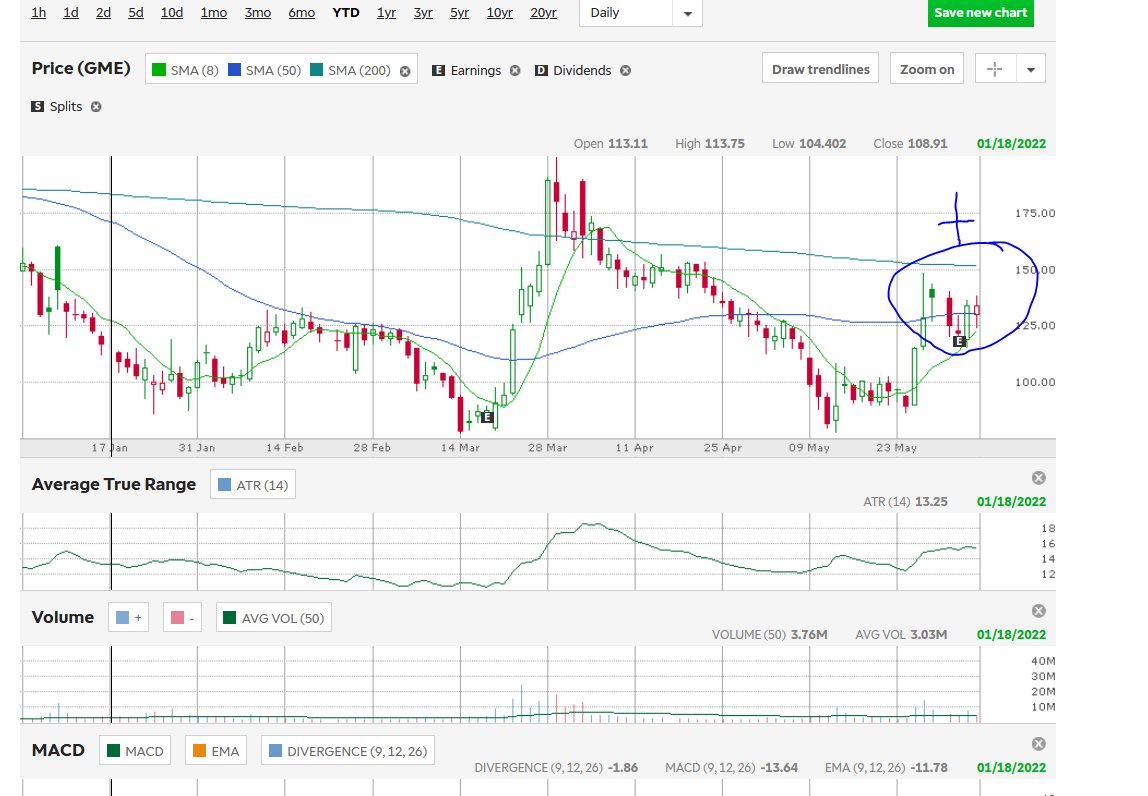The height and width of the screenshot is (796, 1148).
Task: Click Save new chart button
Action: pos(980,12)
